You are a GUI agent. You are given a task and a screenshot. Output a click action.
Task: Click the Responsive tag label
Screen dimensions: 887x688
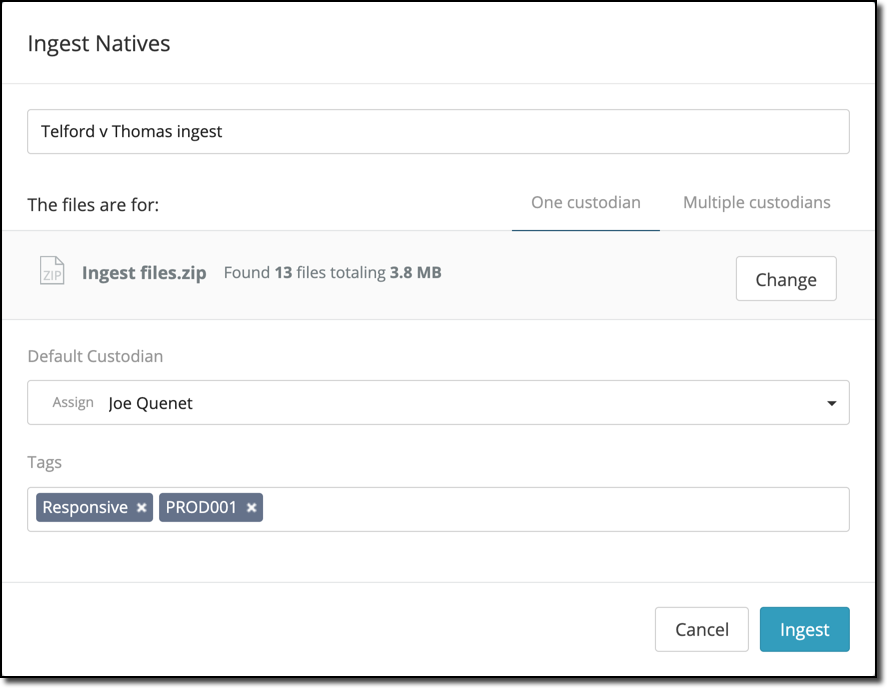point(85,508)
